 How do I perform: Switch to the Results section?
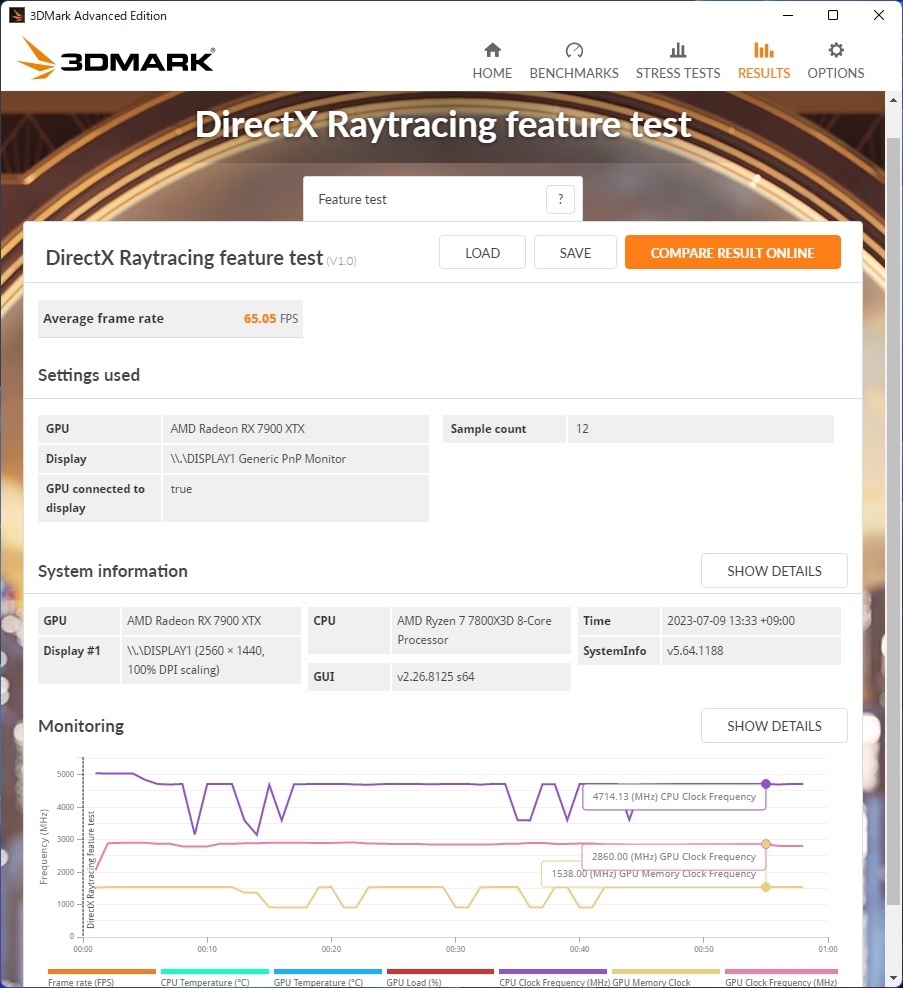click(763, 58)
